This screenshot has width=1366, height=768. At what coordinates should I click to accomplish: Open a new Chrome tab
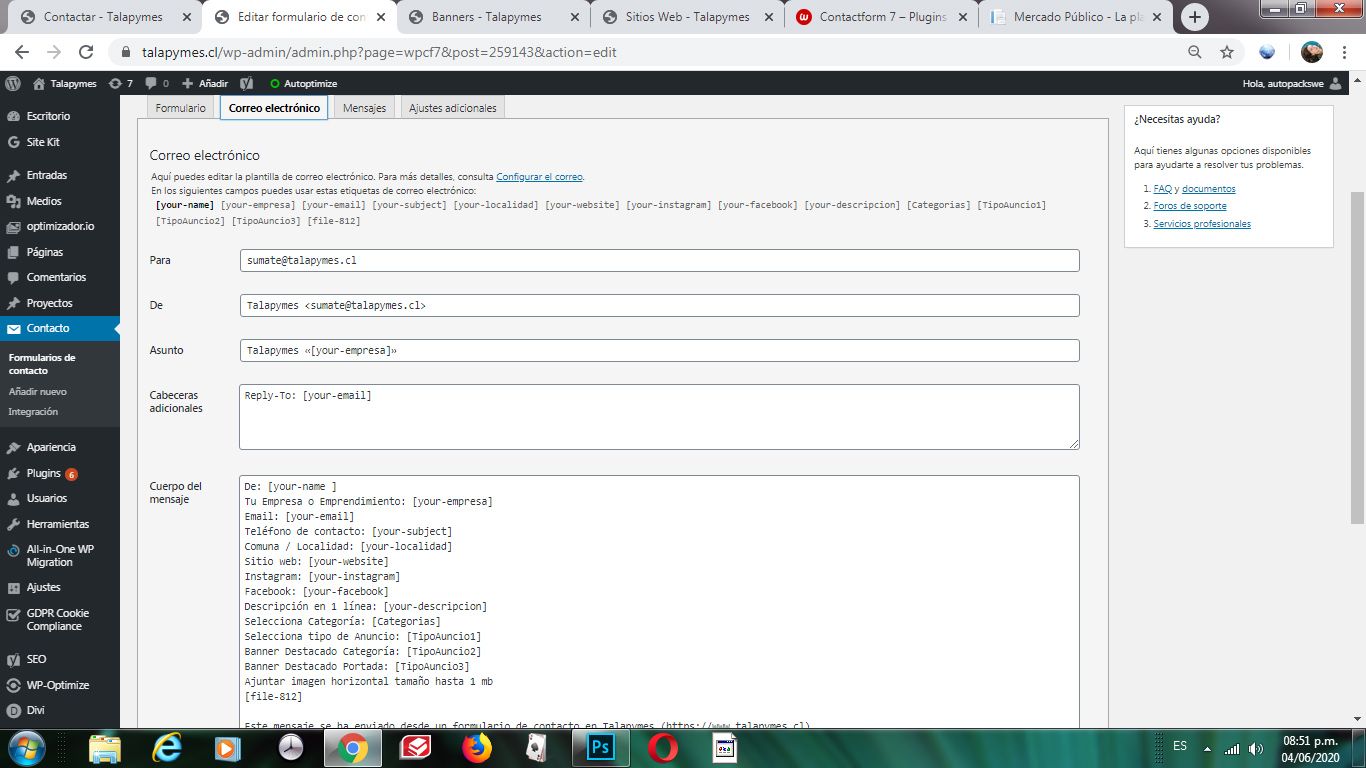tap(1195, 17)
